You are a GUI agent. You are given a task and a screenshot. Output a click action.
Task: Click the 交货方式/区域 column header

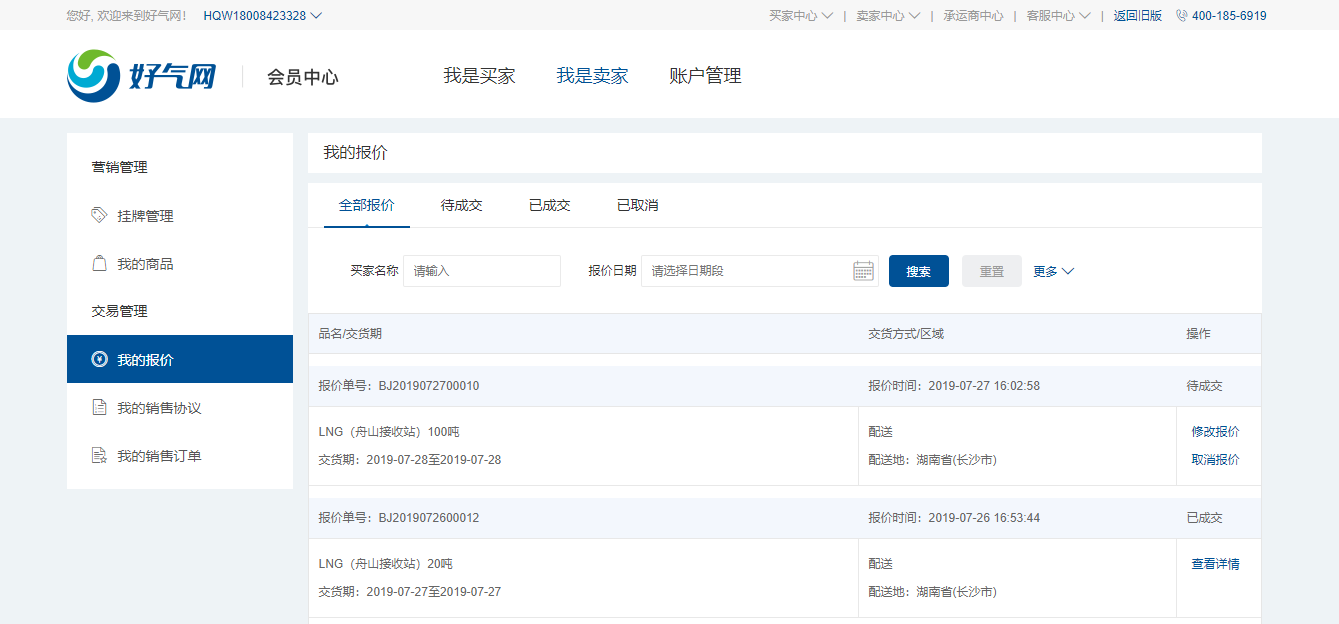(x=906, y=334)
